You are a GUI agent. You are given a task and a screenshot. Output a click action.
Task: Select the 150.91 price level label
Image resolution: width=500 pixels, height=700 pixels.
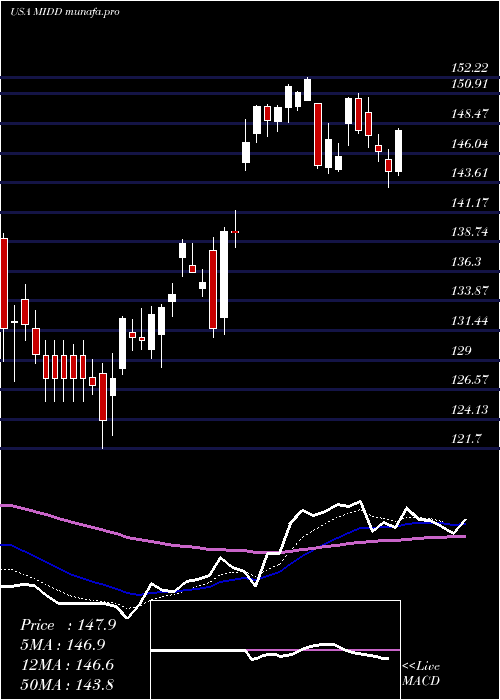469,83
